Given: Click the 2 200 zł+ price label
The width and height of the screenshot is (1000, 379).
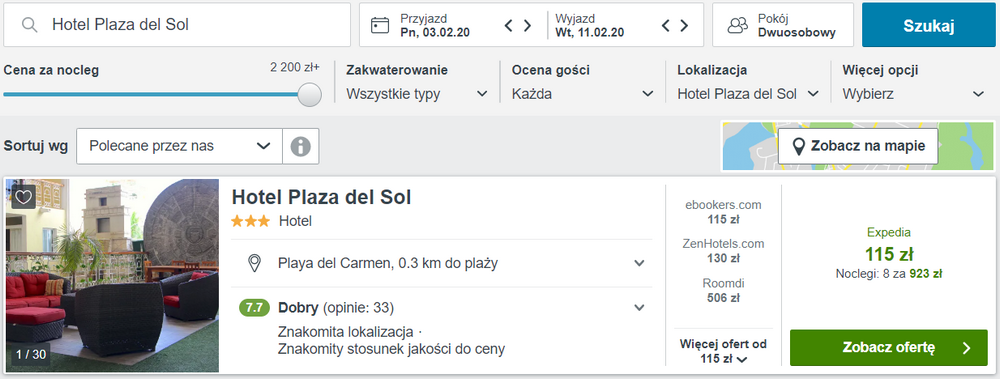Looking at the screenshot, I should pos(295,68).
